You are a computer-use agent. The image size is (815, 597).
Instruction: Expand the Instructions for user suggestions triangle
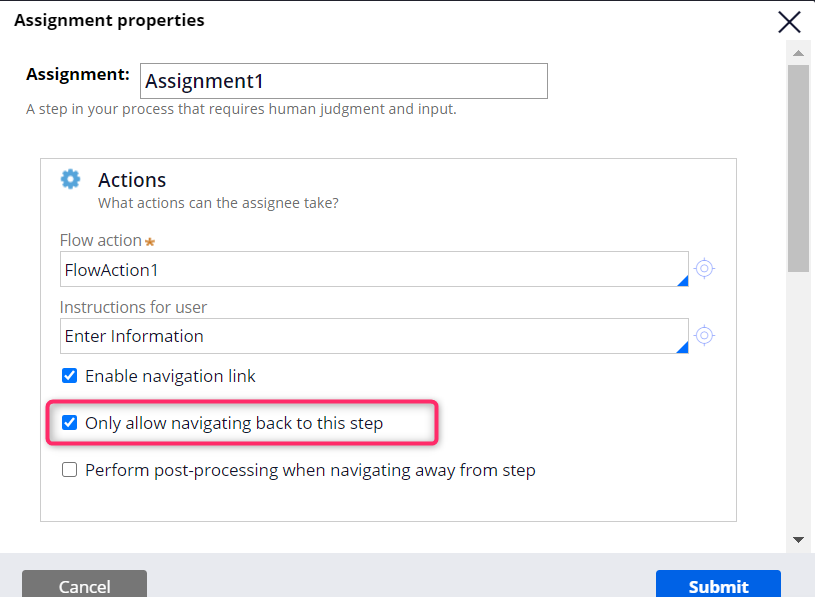(683, 348)
